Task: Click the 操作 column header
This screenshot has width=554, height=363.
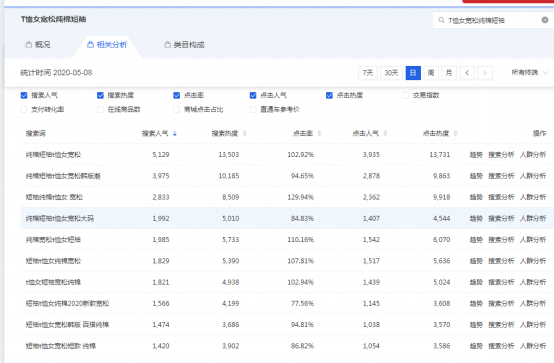Action: [x=539, y=134]
